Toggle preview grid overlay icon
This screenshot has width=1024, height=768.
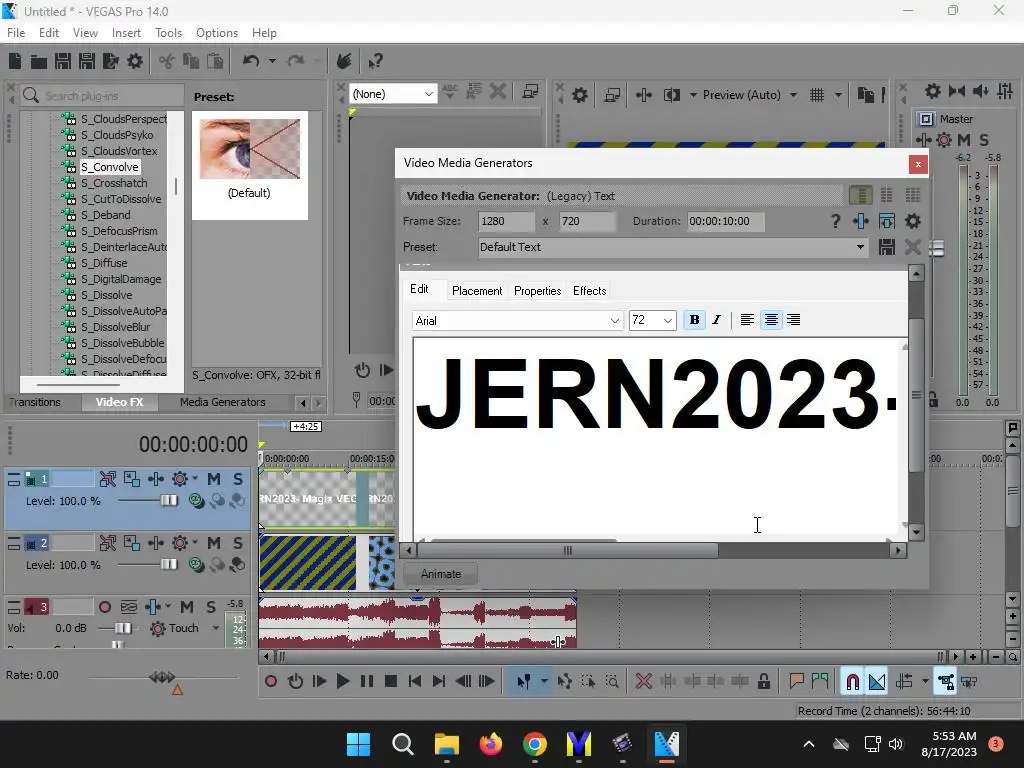pyautogui.click(x=816, y=95)
